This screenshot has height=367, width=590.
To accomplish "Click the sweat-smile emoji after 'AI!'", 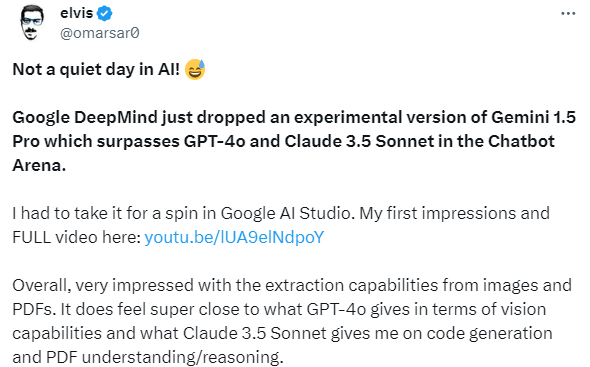I will (x=195, y=69).
